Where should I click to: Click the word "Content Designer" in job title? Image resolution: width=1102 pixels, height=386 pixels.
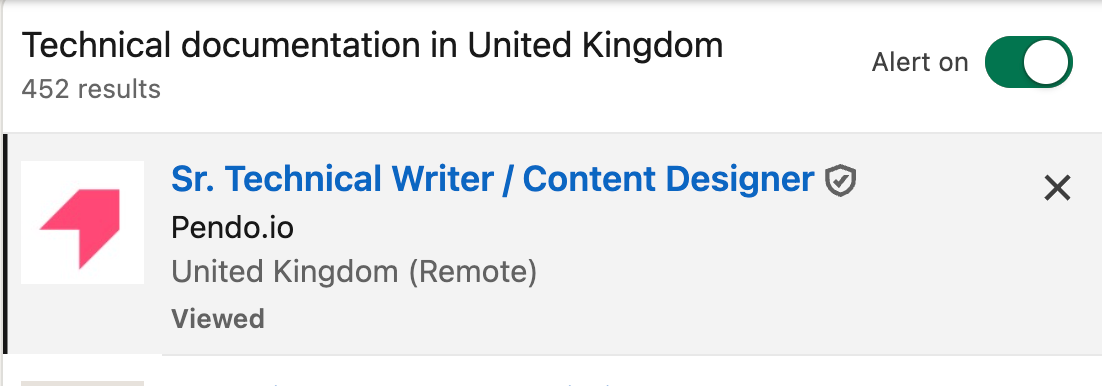tap(668, 179)
